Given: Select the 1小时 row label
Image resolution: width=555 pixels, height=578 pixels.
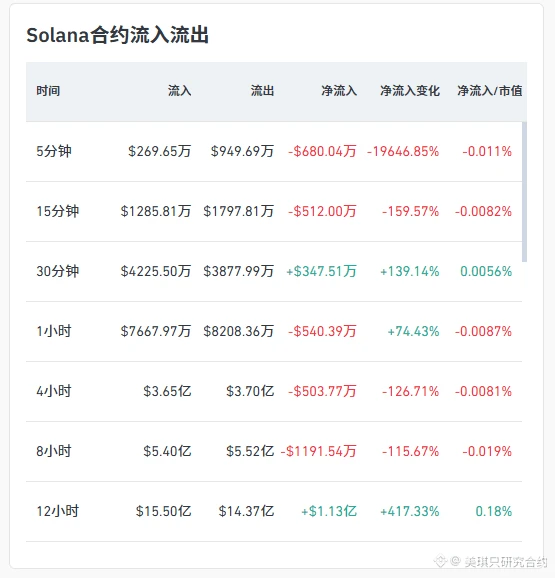Looking at the screenshot, I should click(x=54, y=331).
